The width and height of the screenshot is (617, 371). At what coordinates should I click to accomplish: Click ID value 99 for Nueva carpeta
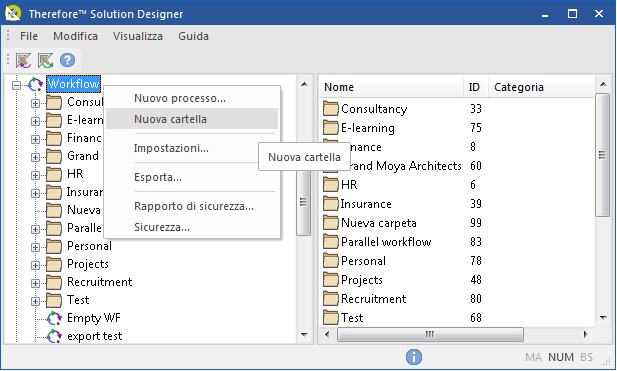[476, 223]
